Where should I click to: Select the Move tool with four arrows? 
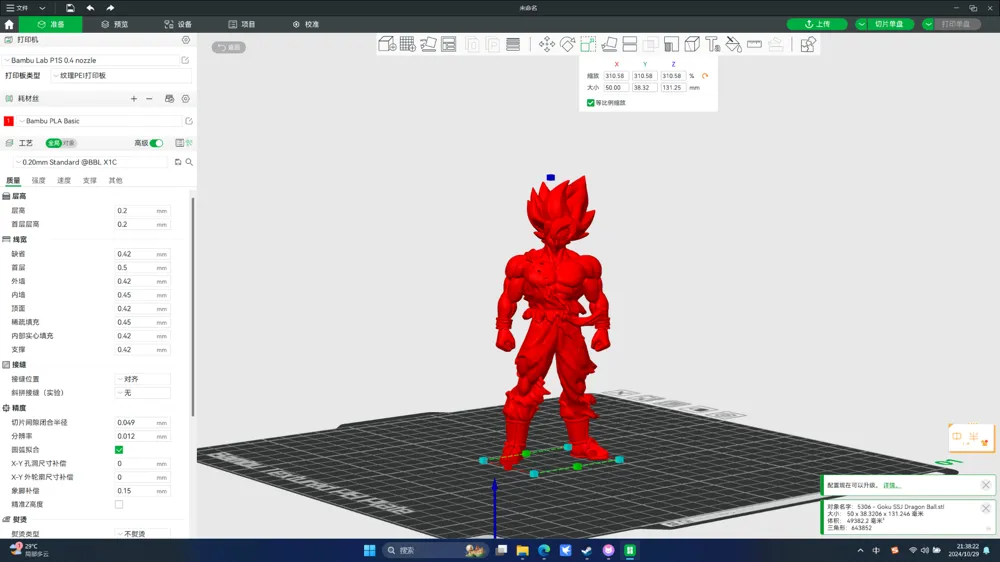click(x=547, y=44)
